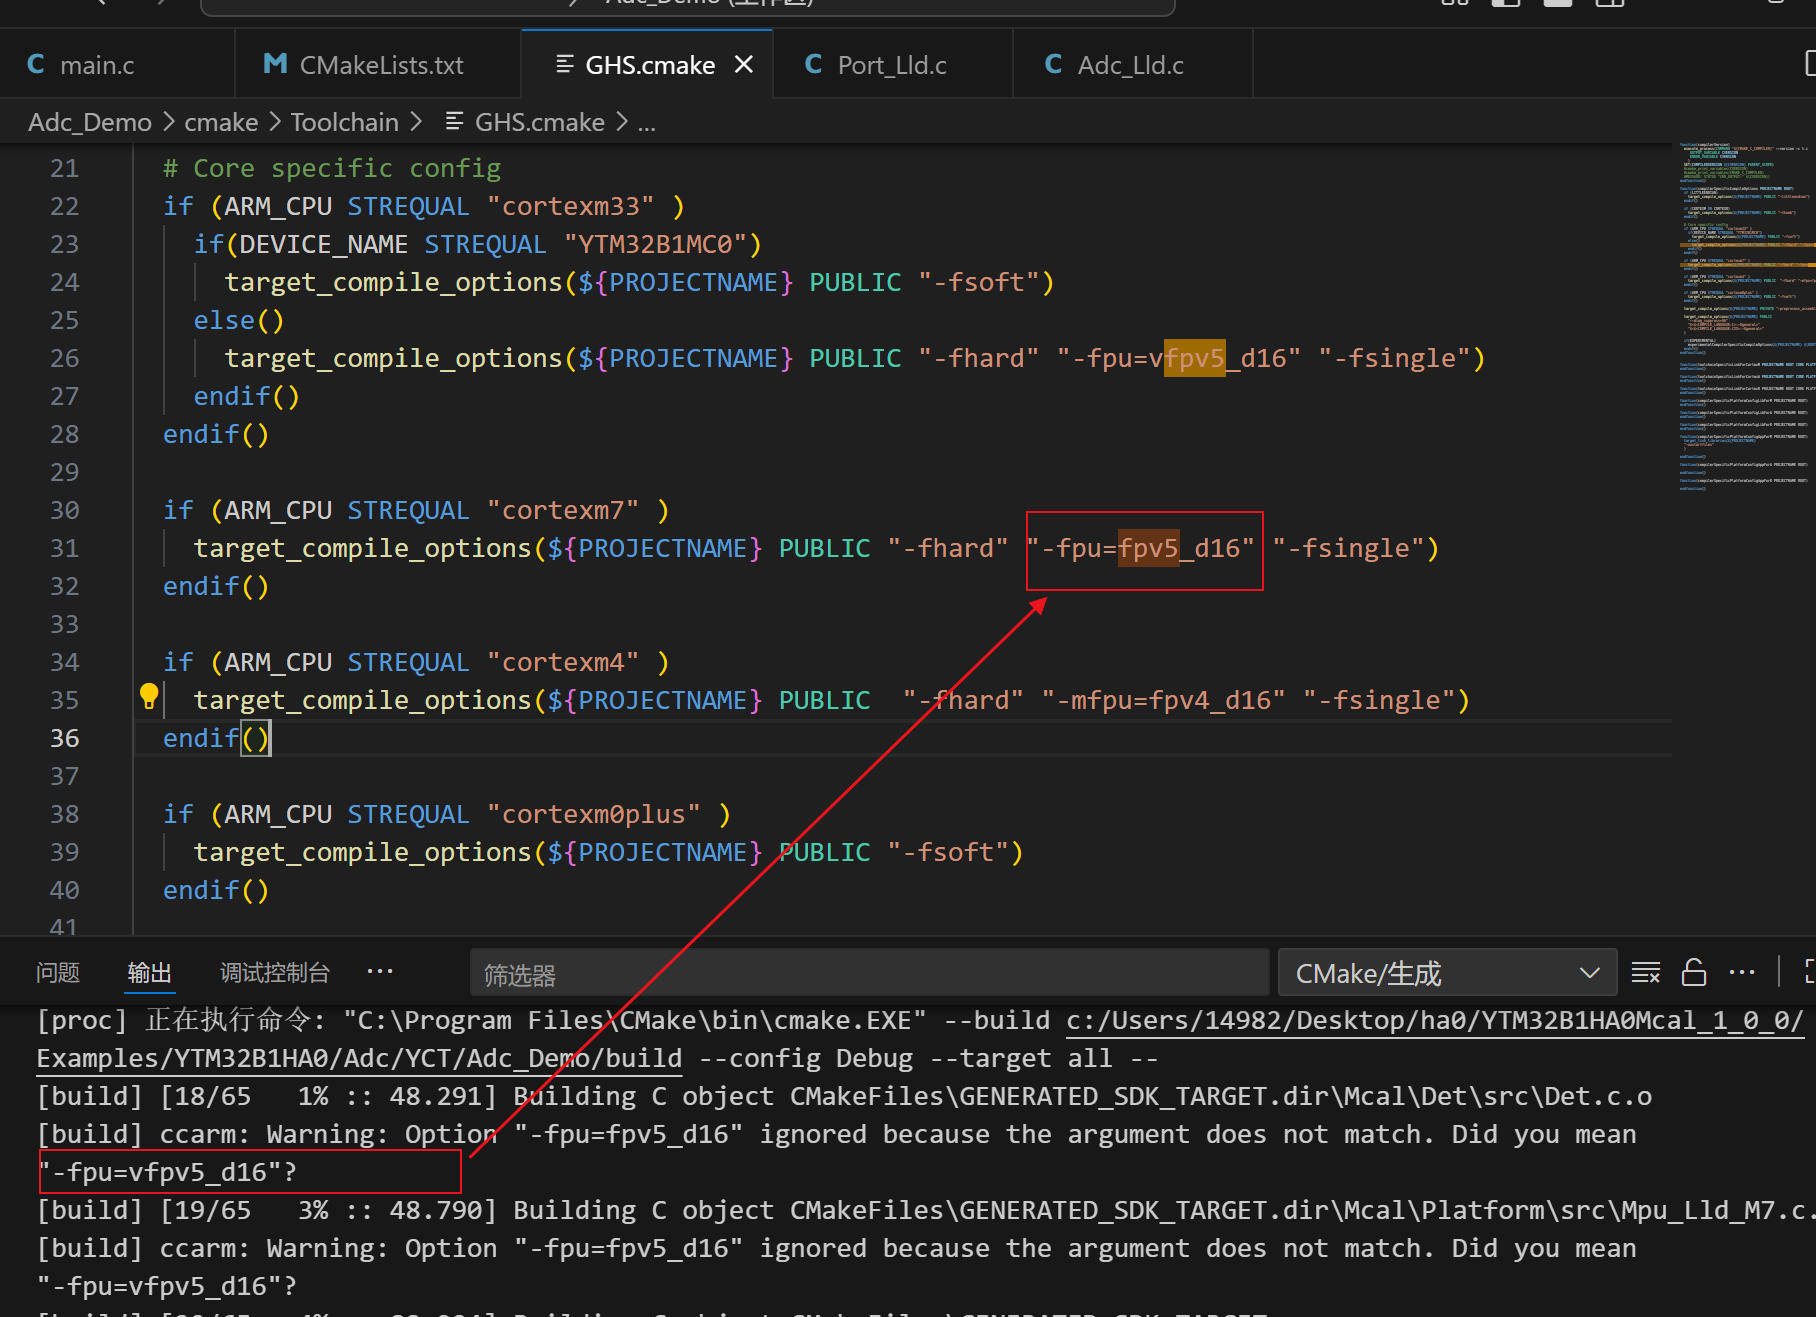Click the endif() on line 36
1816x1317 pixels.
pyautogui.click(x=216, y=738)
